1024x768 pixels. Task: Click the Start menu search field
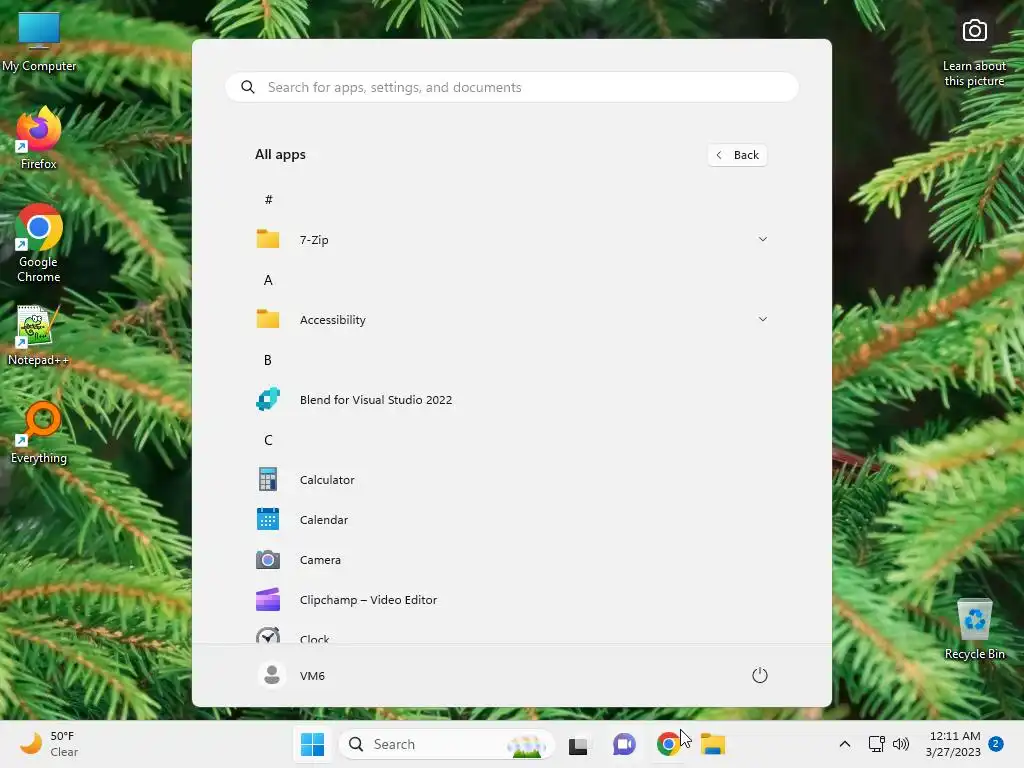coord(511,87)
